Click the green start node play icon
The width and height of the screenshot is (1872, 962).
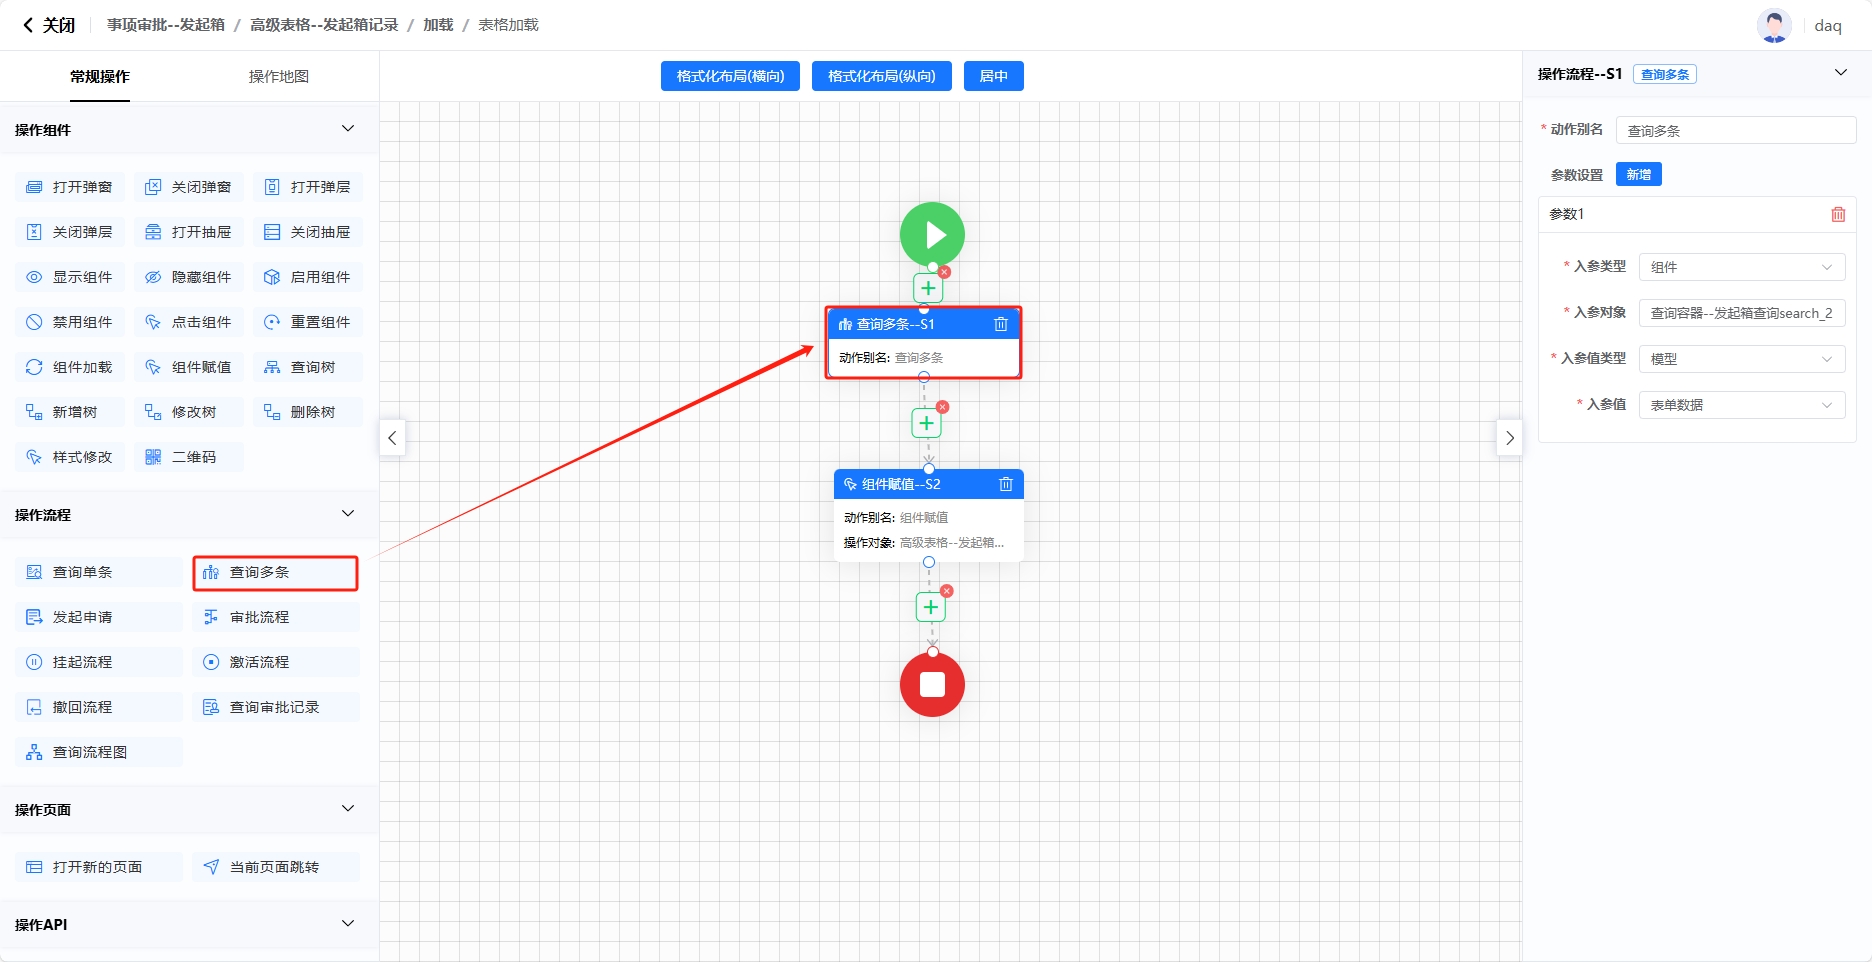(x=932, y=235)
